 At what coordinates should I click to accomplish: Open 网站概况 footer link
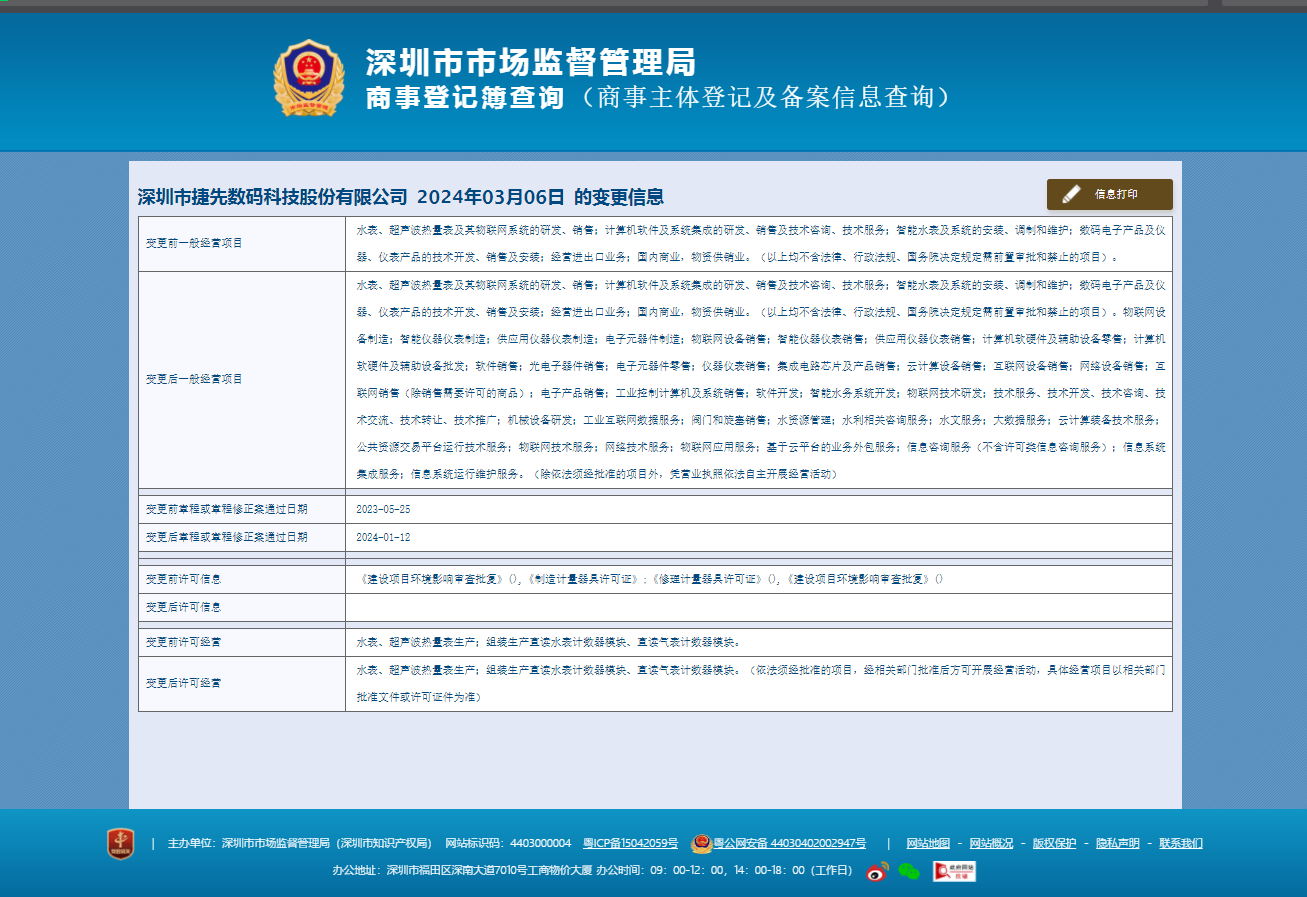click(991, 843)
